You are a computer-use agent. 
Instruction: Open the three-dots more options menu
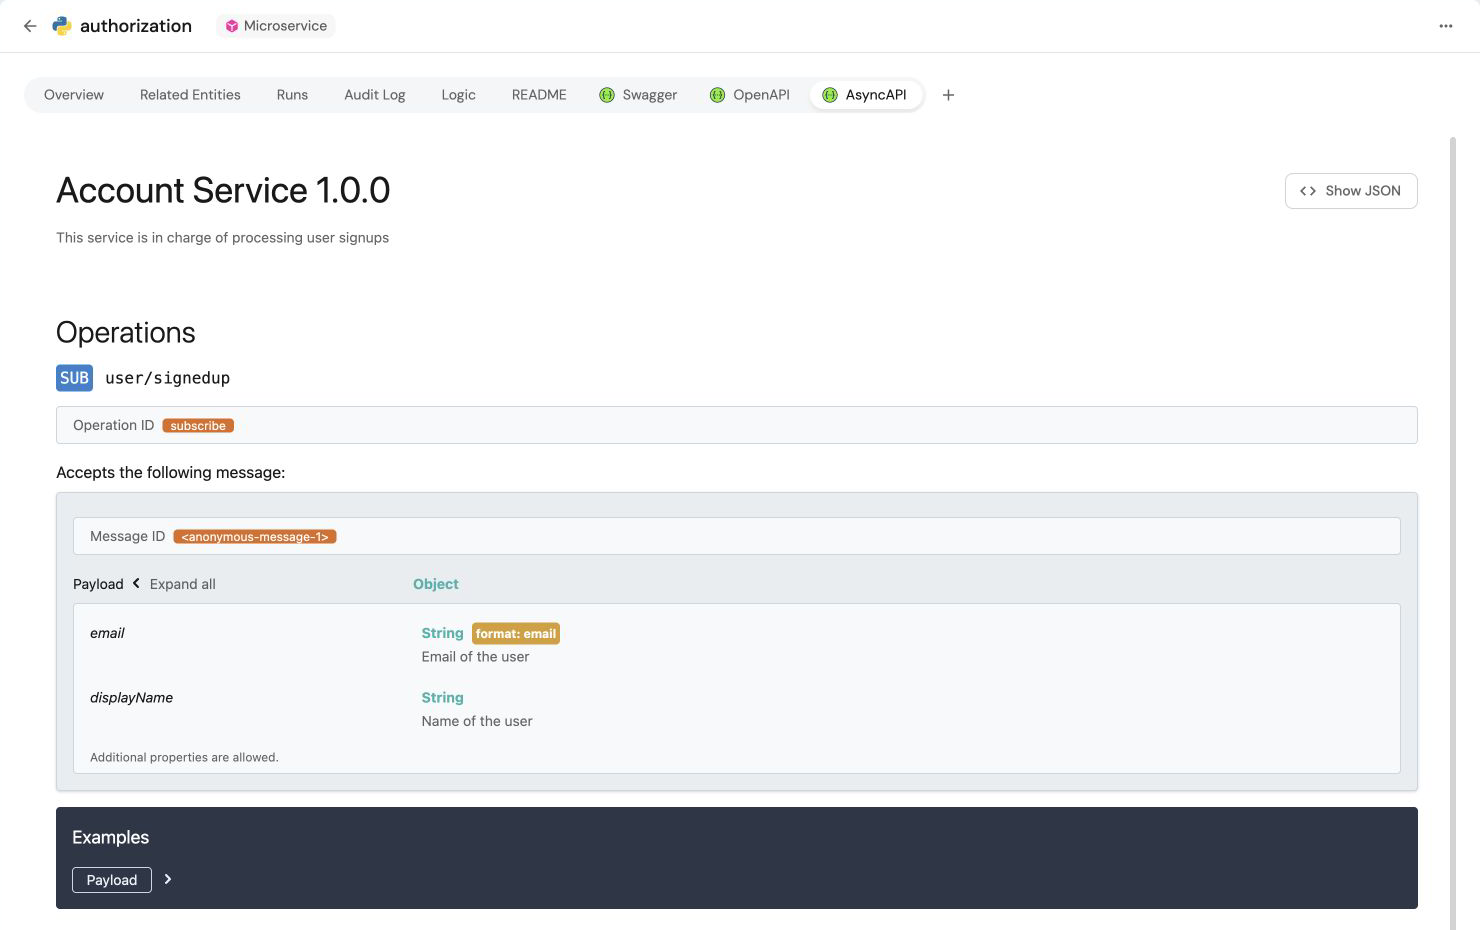coord(1445,26)
